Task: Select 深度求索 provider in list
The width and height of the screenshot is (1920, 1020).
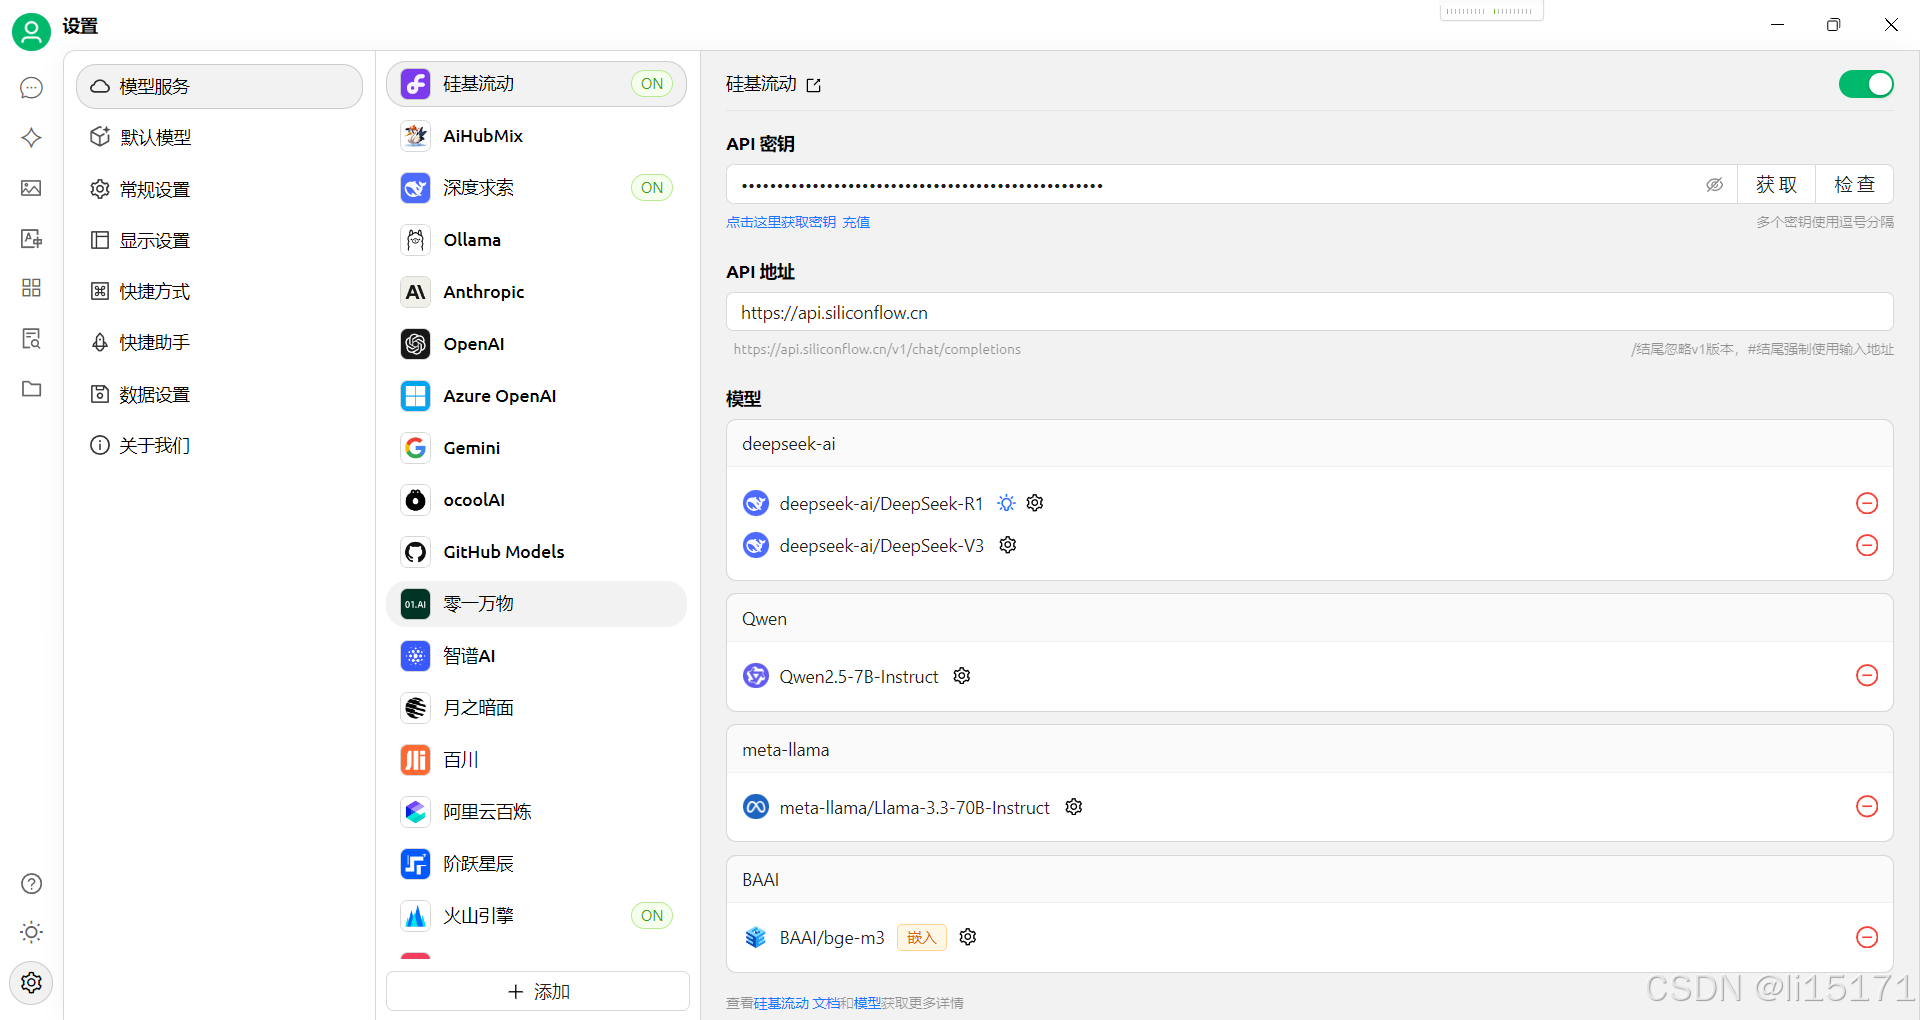Action: (536, 188)
